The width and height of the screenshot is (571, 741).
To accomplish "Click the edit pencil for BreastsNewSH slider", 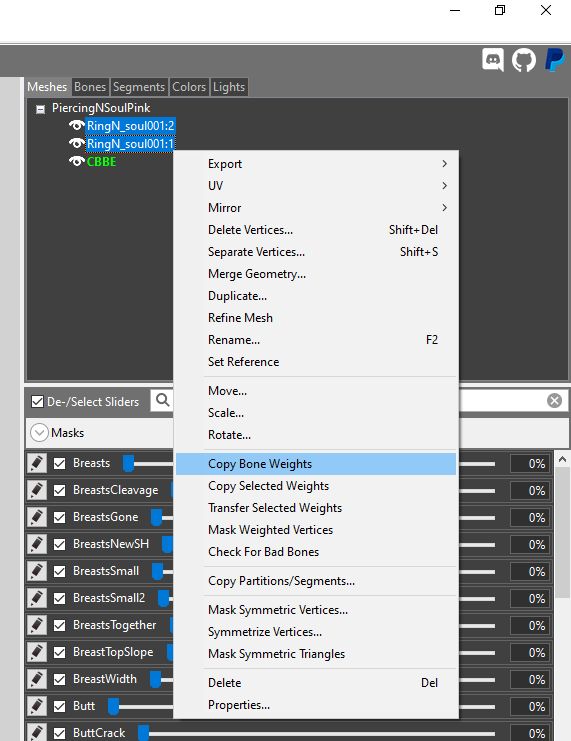I will tap(36, 544).
